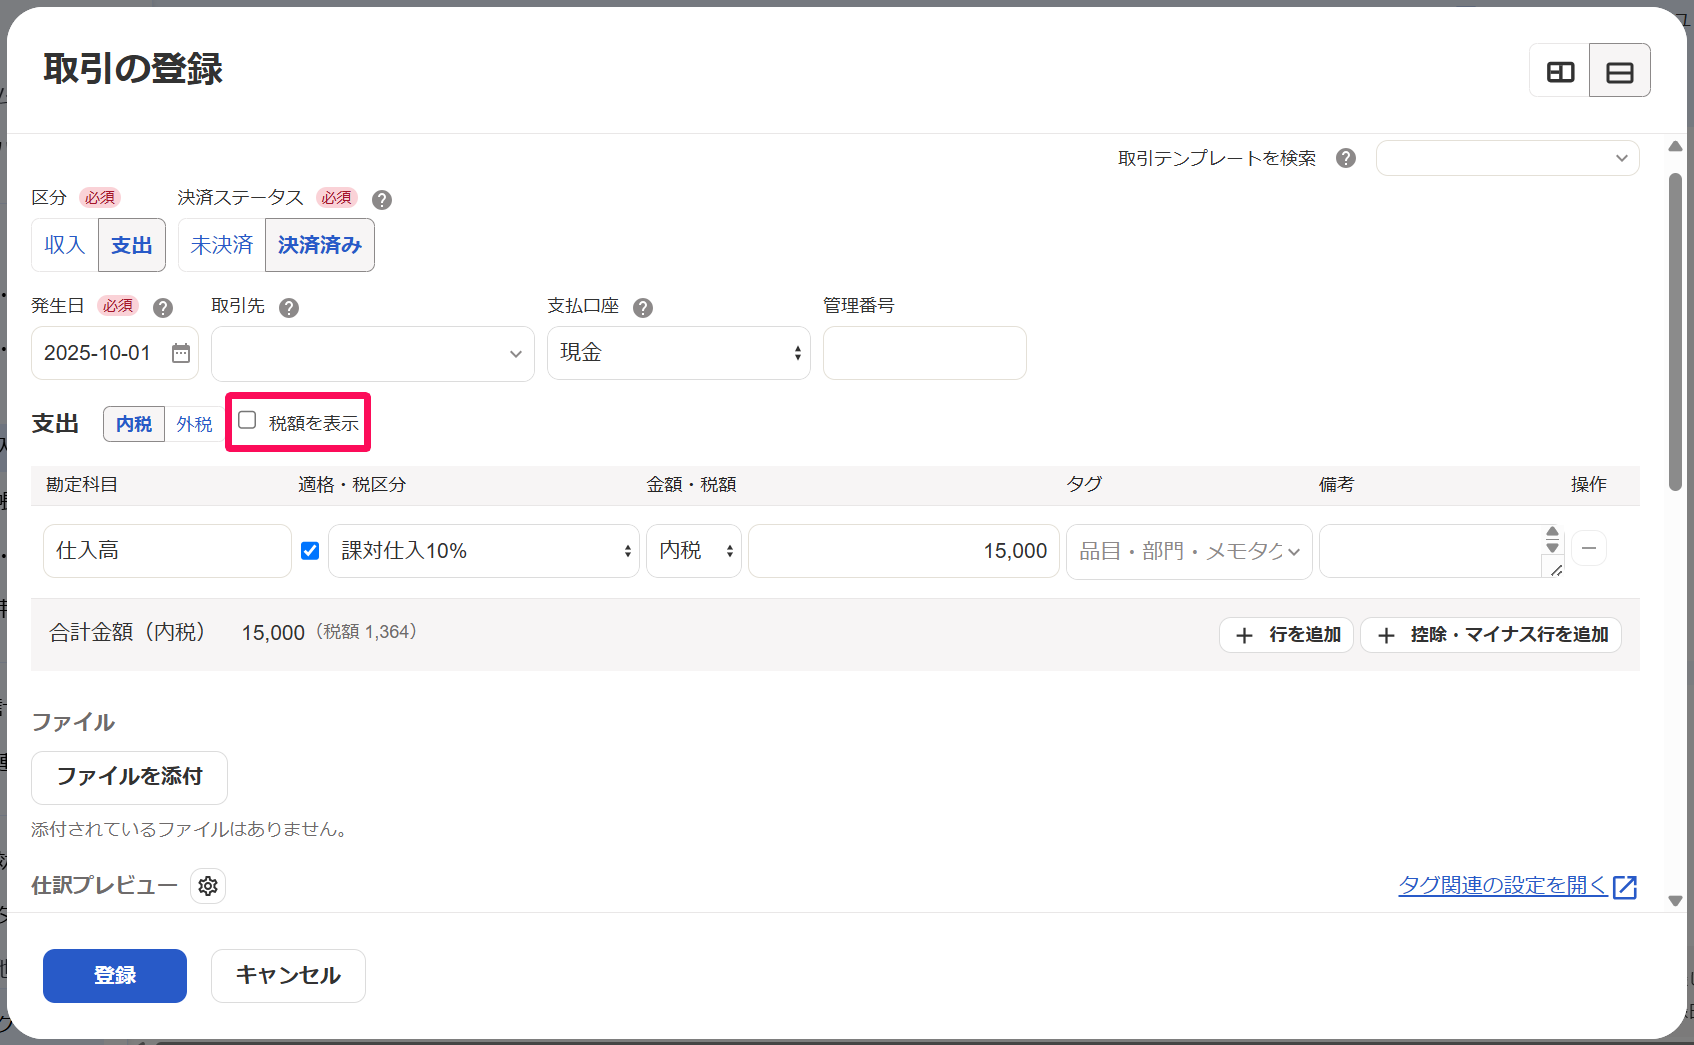Click the vertical scrollbar thumb of the dialog
The image size is (1694, 1045).
[1675, 332]
